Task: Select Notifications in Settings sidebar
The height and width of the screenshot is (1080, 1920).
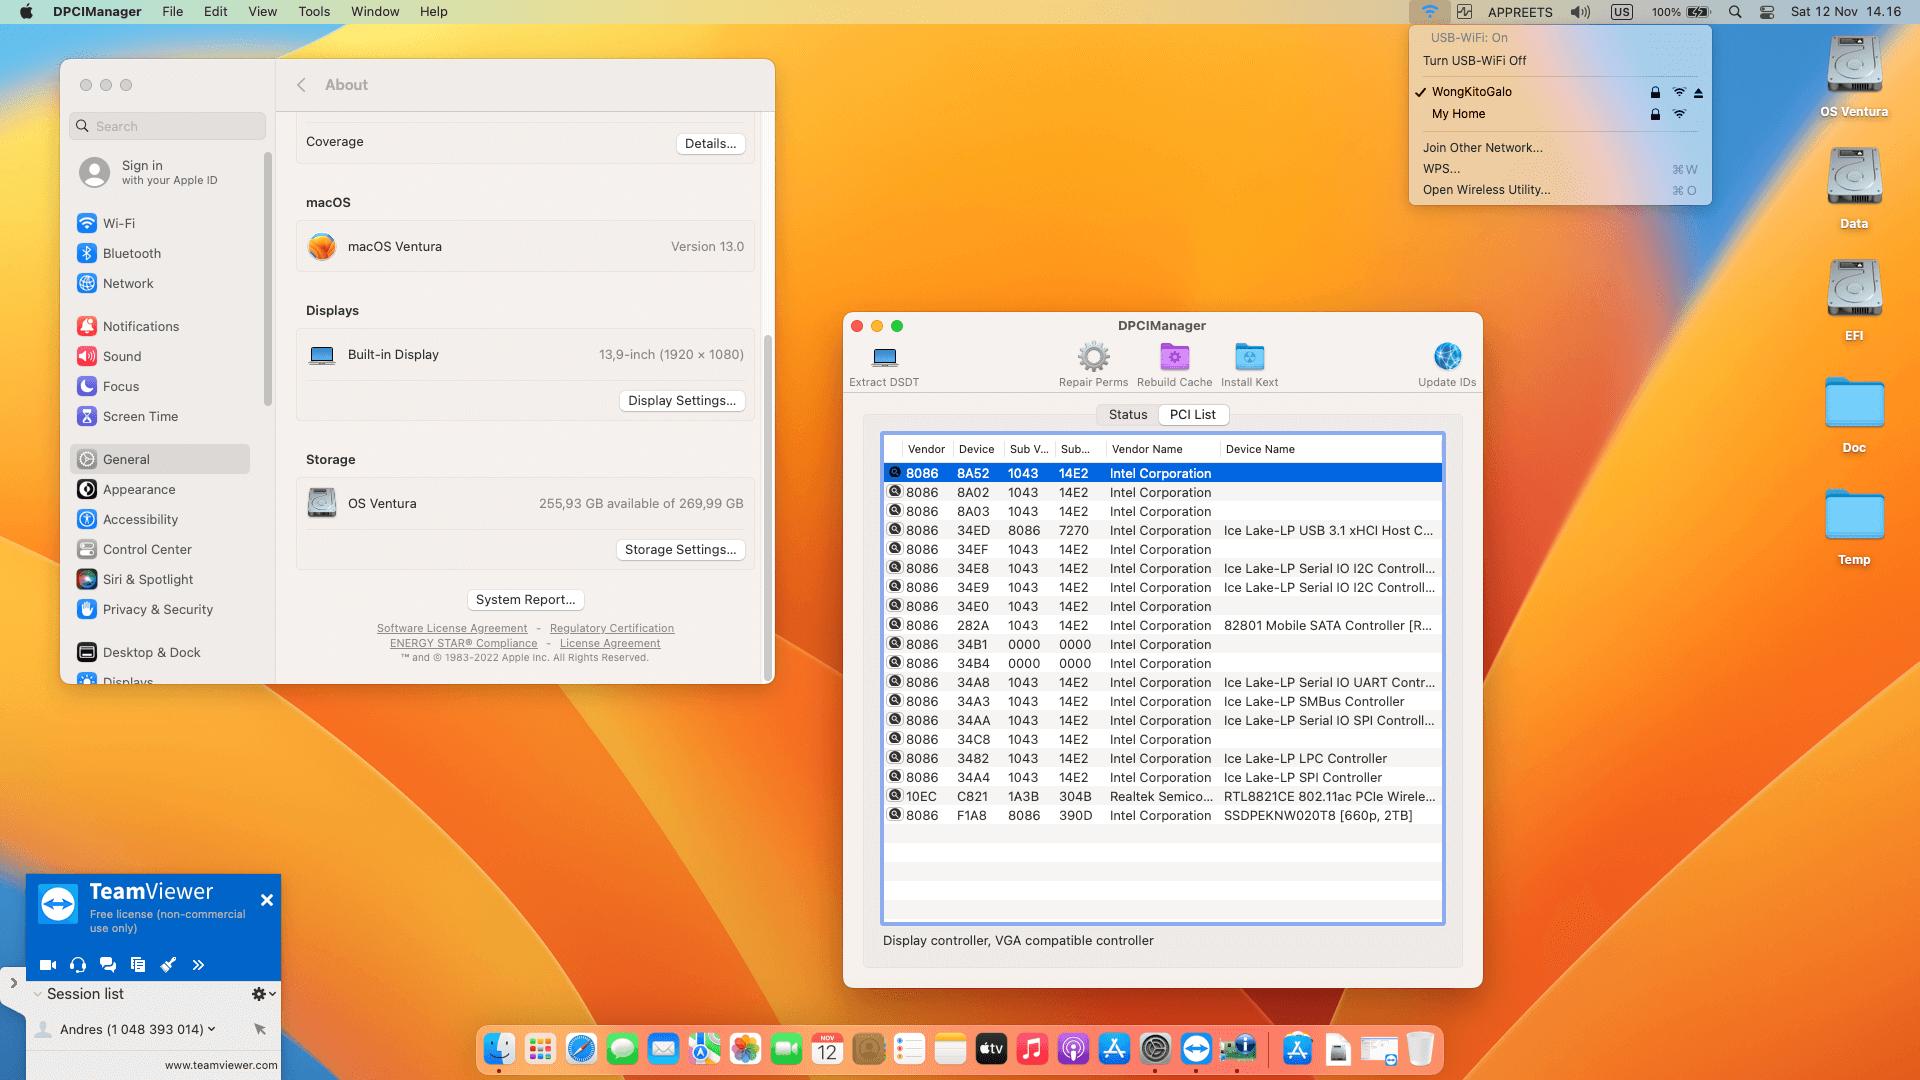Action: pyautogui.click(x=160, y=327)
